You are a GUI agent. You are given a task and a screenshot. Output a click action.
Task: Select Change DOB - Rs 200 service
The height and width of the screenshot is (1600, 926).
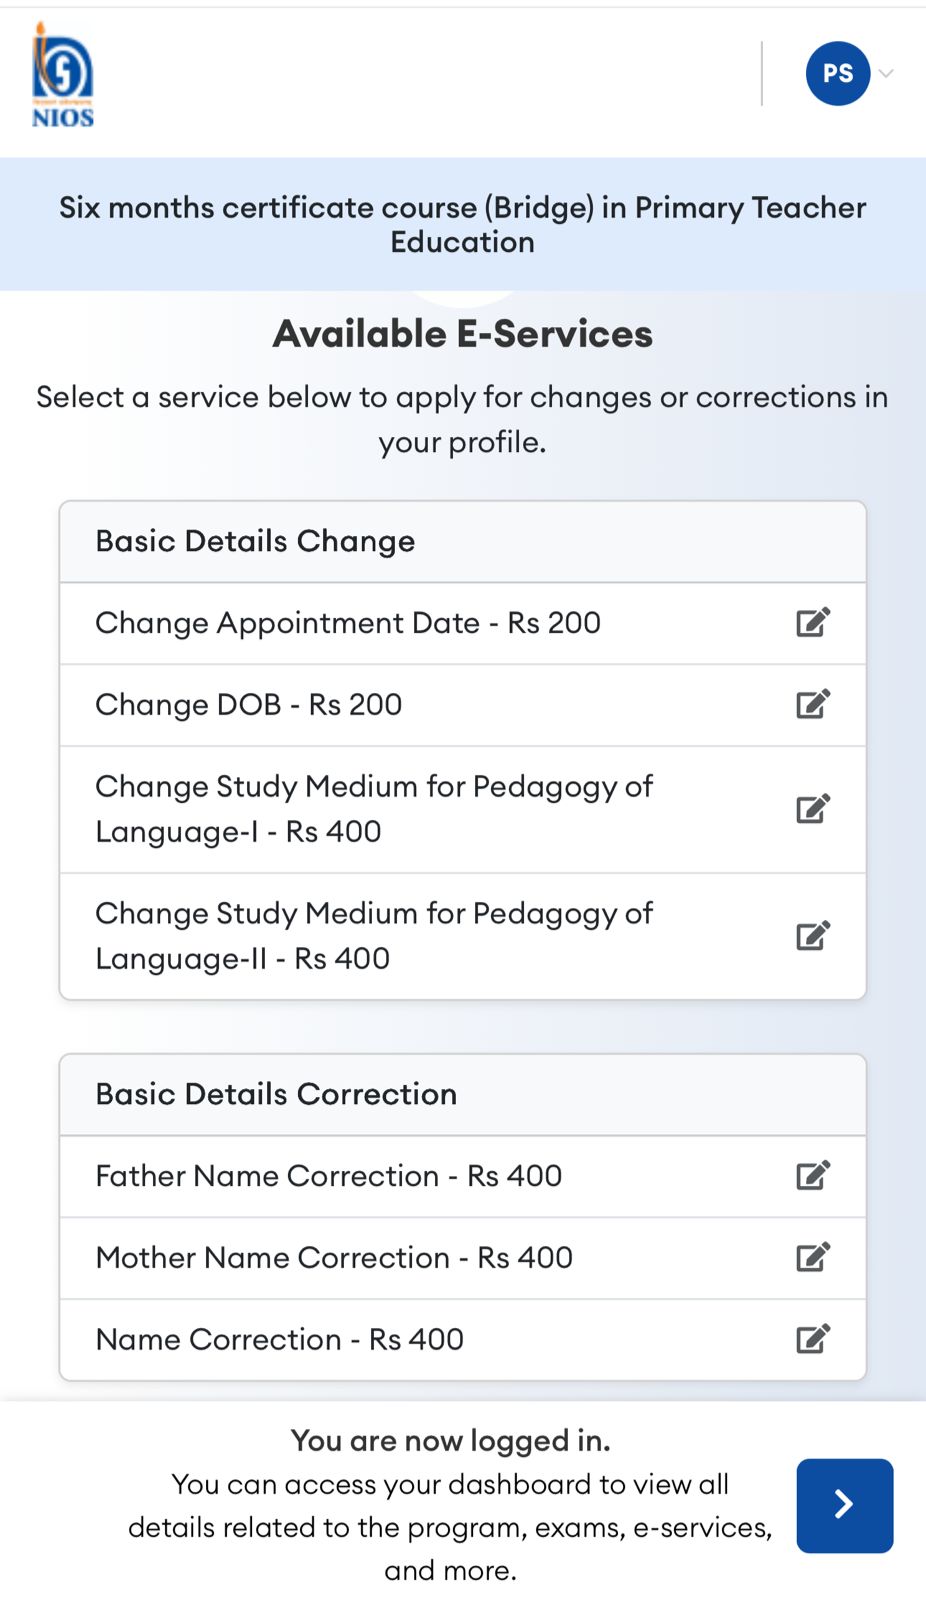point(249,705)
